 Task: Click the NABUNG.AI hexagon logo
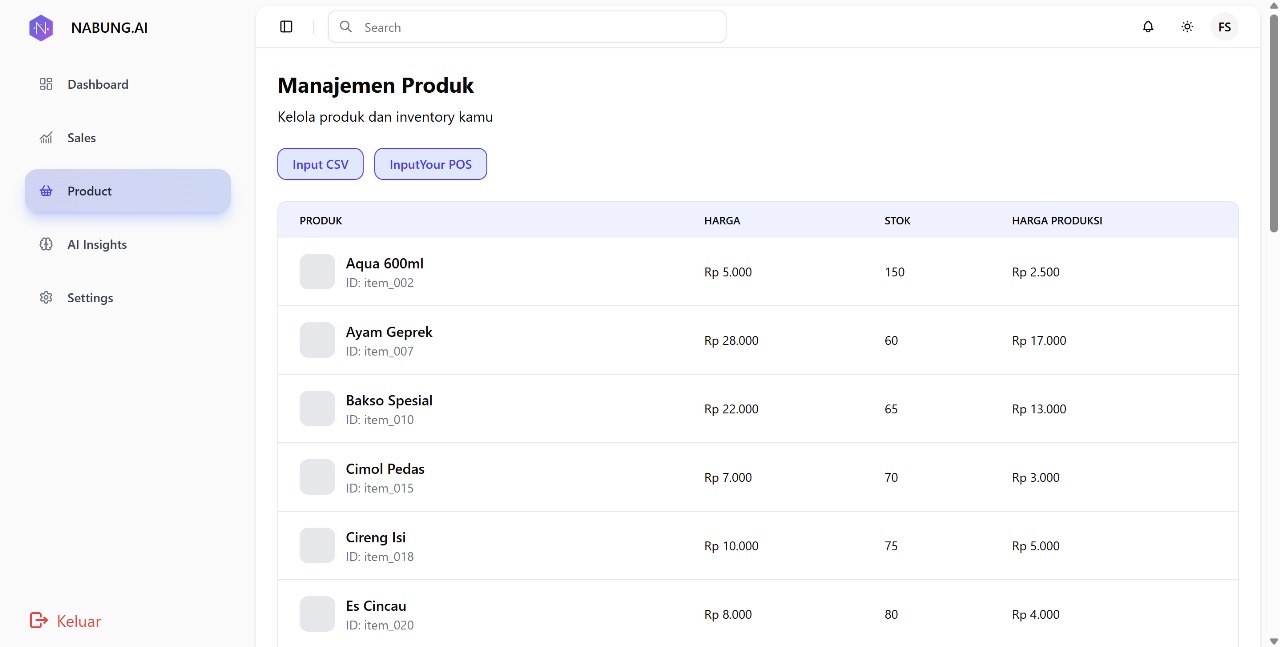coord(41,28)
